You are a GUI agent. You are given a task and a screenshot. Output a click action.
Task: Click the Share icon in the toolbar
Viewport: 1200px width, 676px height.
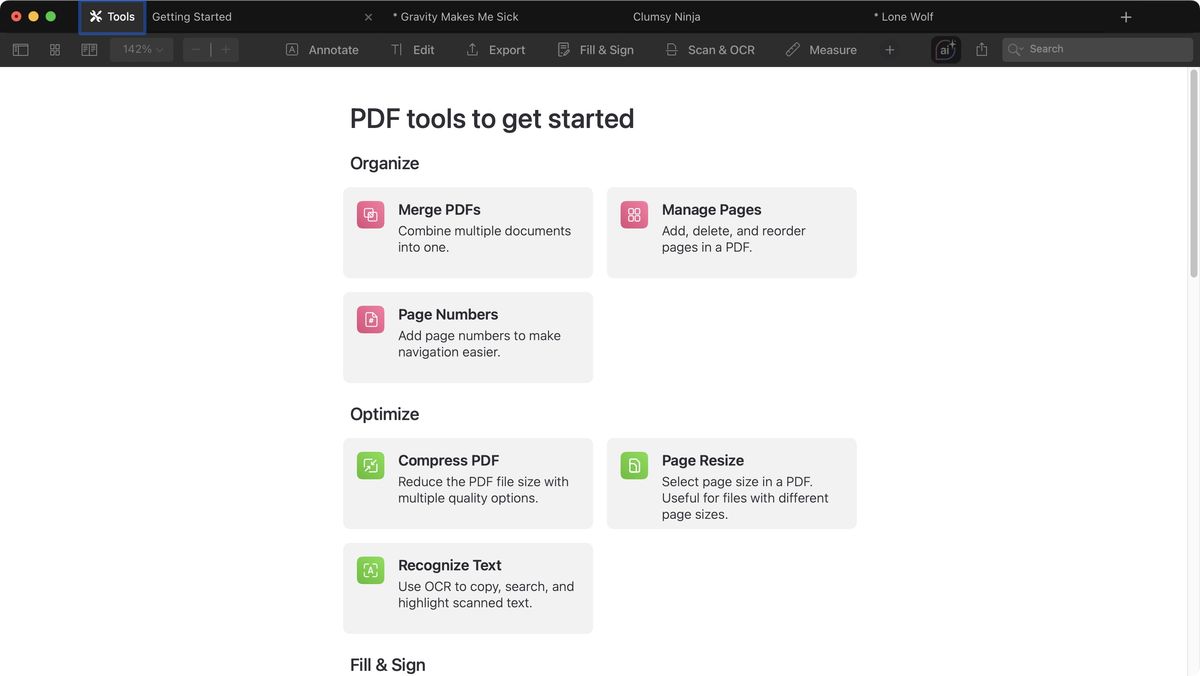click(x=981, y=48)
